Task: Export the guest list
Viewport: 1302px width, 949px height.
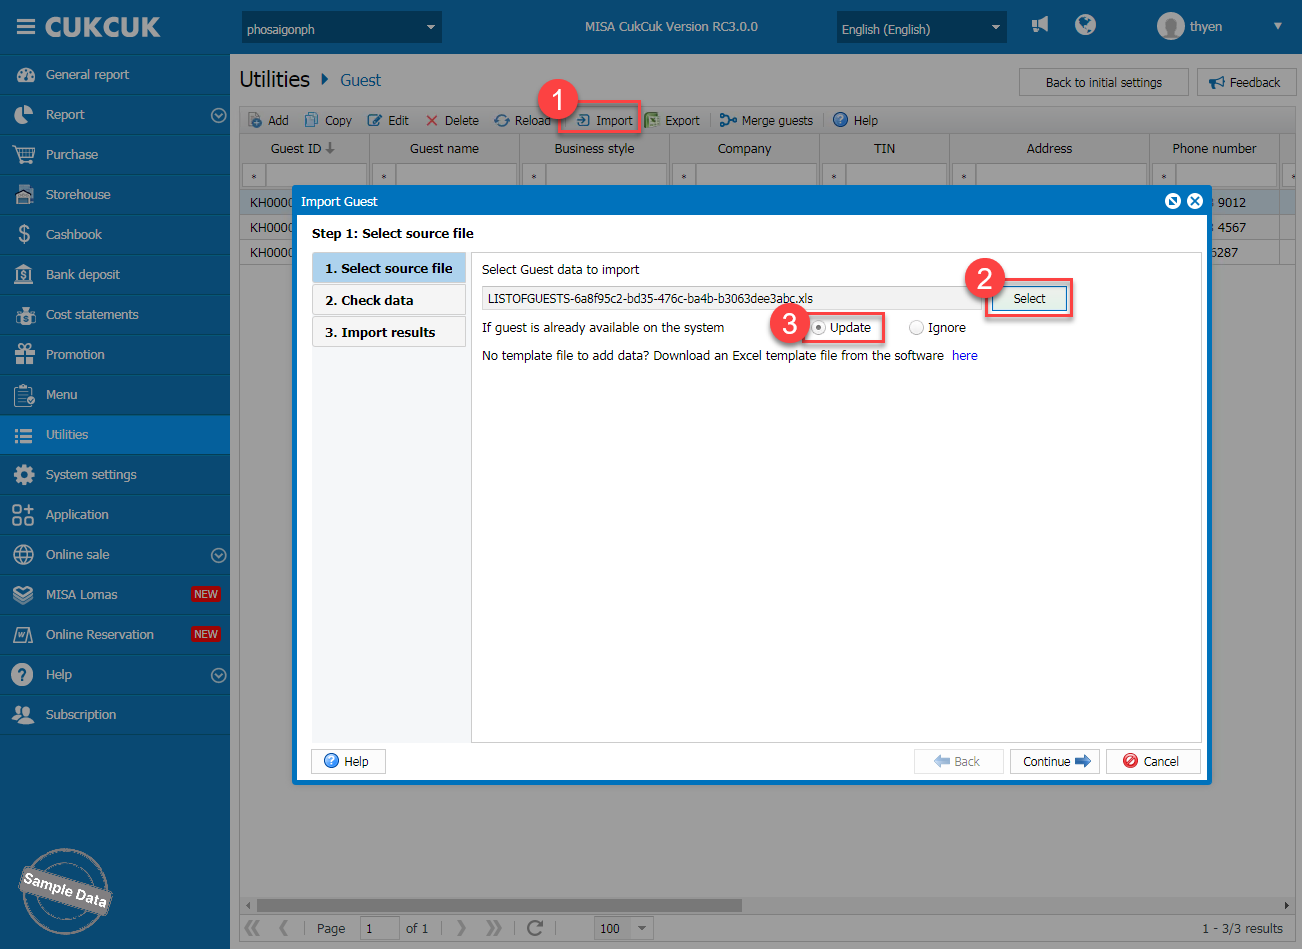Action: [x=672, y=120]
